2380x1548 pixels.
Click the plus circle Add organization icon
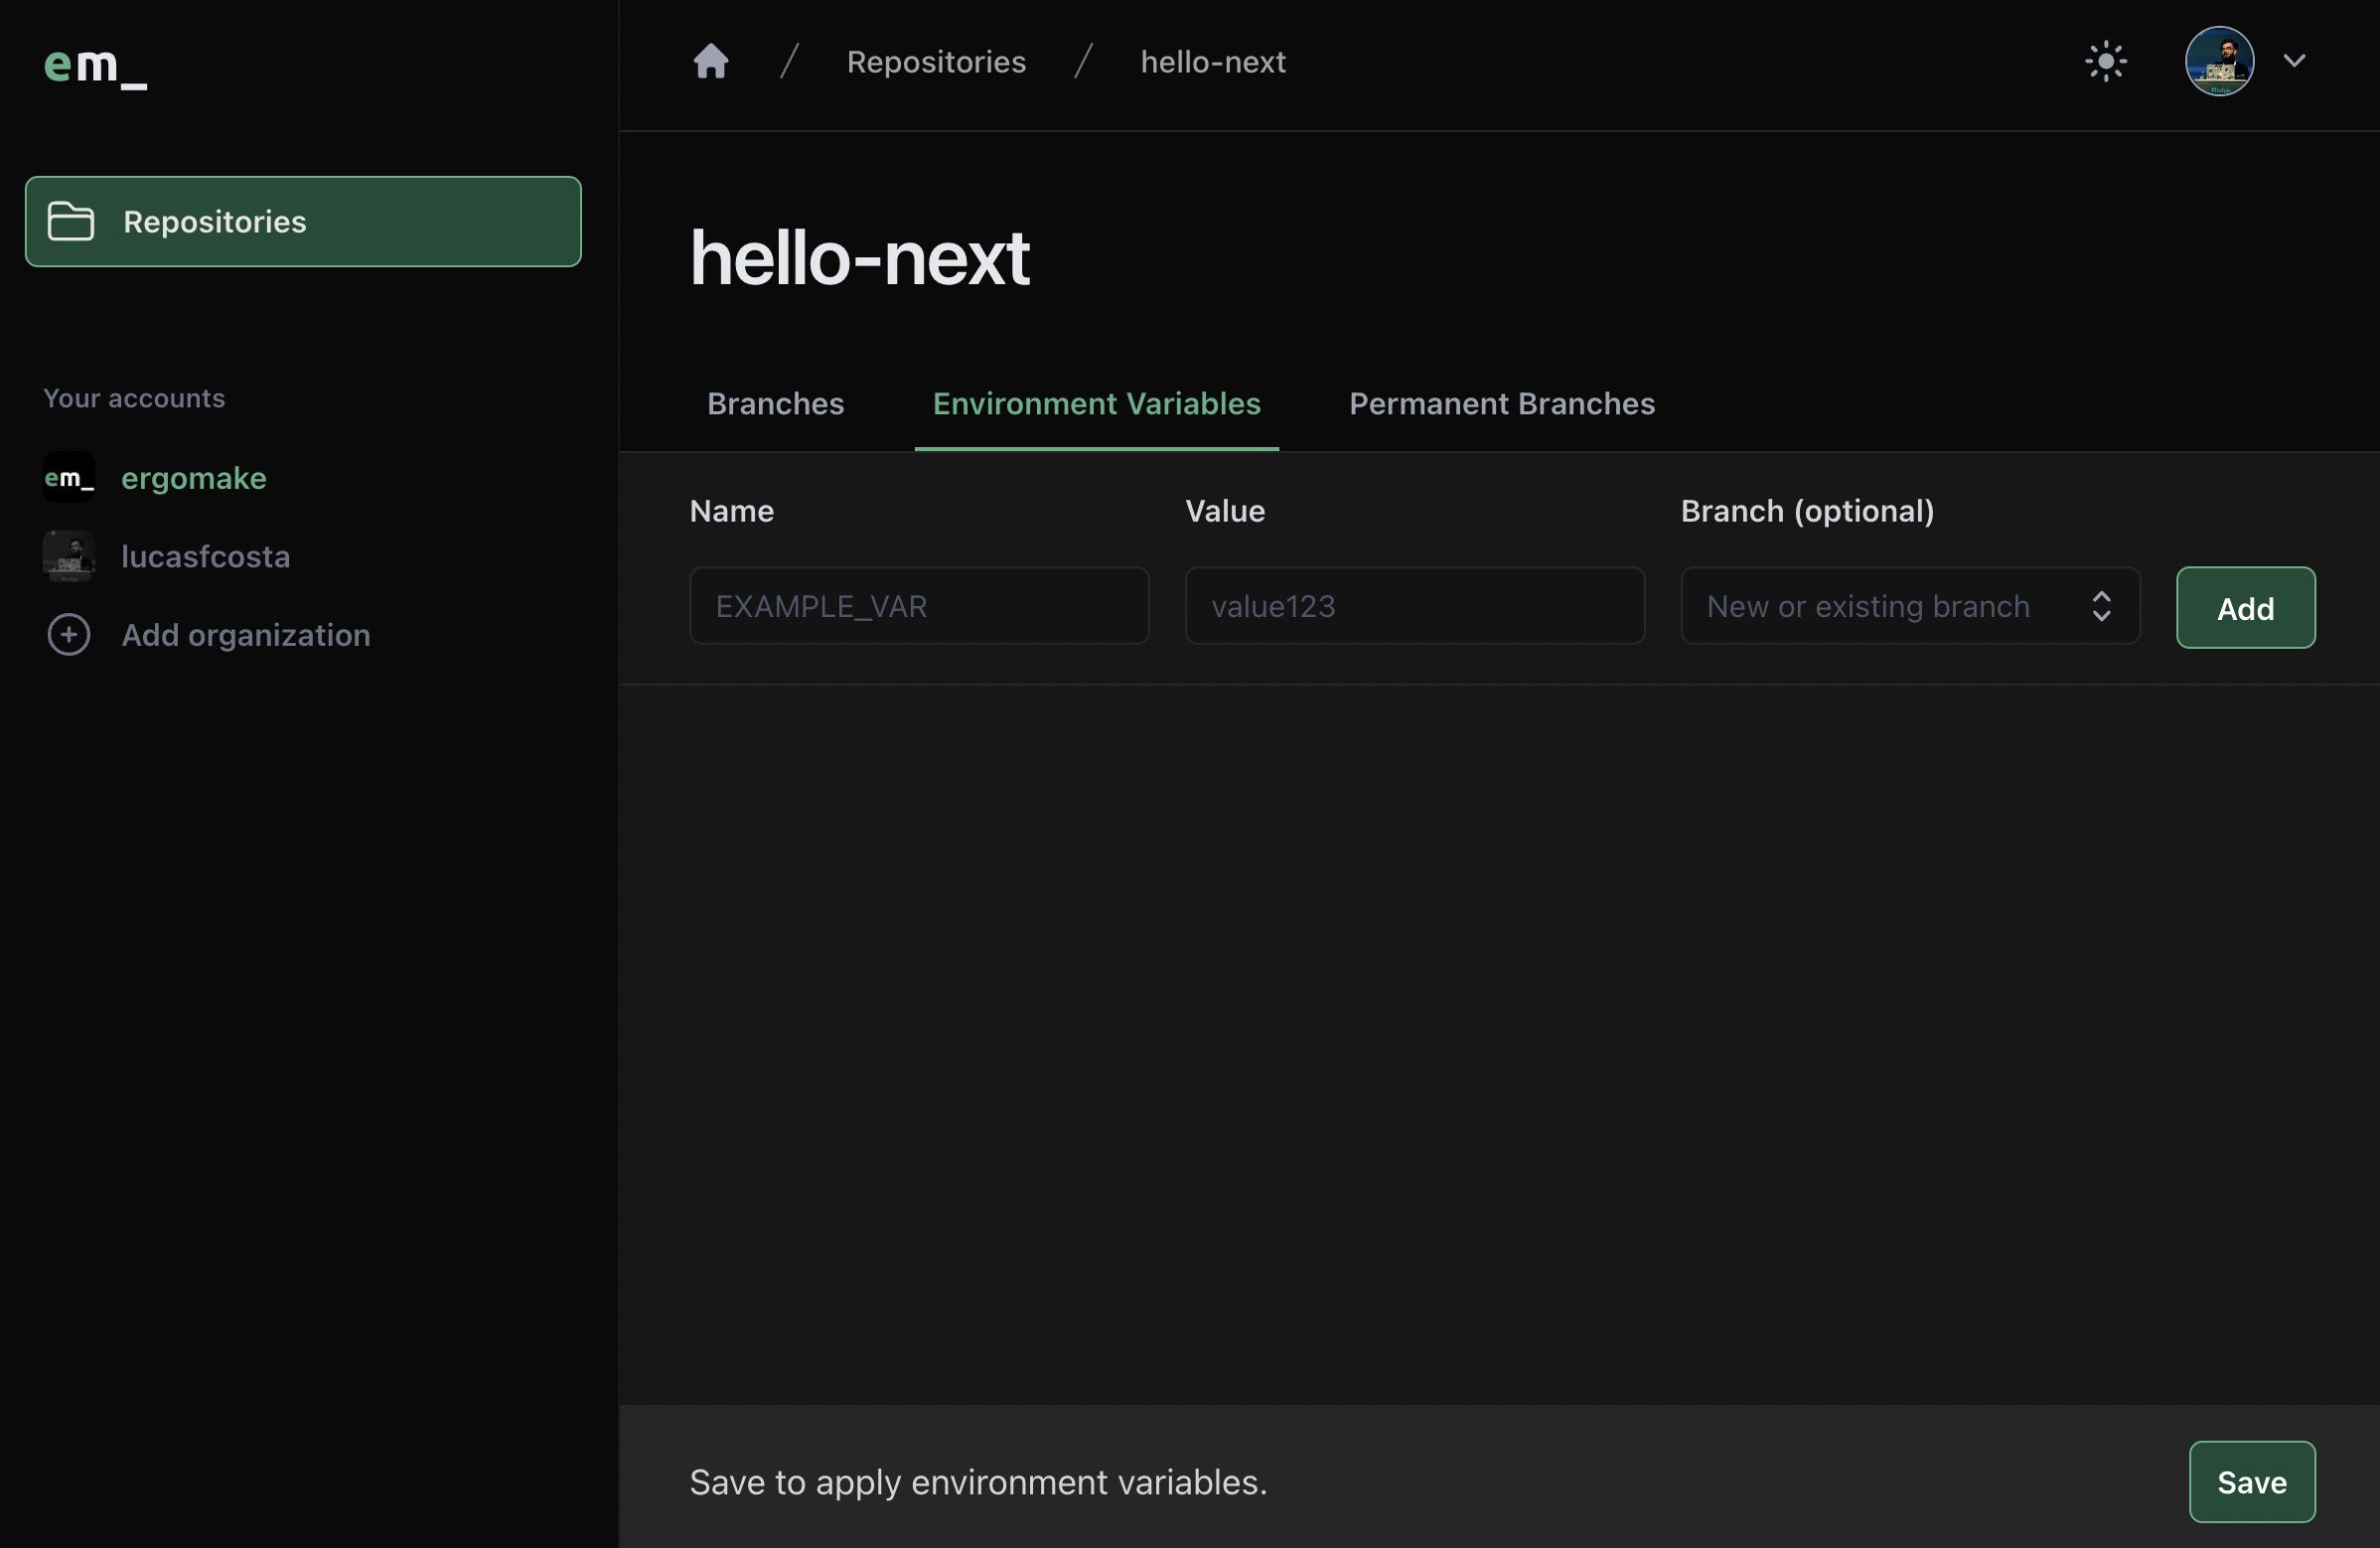tap(69, 635)
